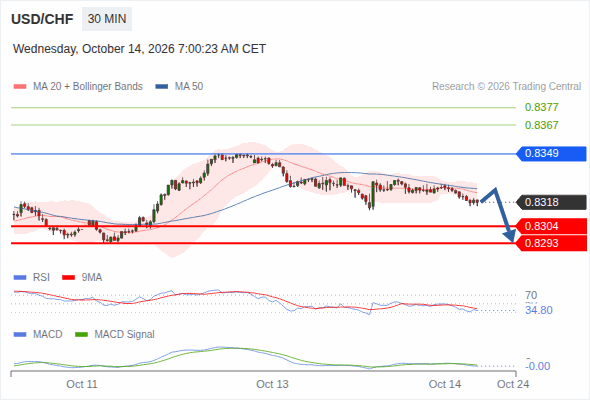Image resolution: width=590 pixels, height=400 pixels.
Task: Click the Oct 24 date axis label
Action: [513, 384]
